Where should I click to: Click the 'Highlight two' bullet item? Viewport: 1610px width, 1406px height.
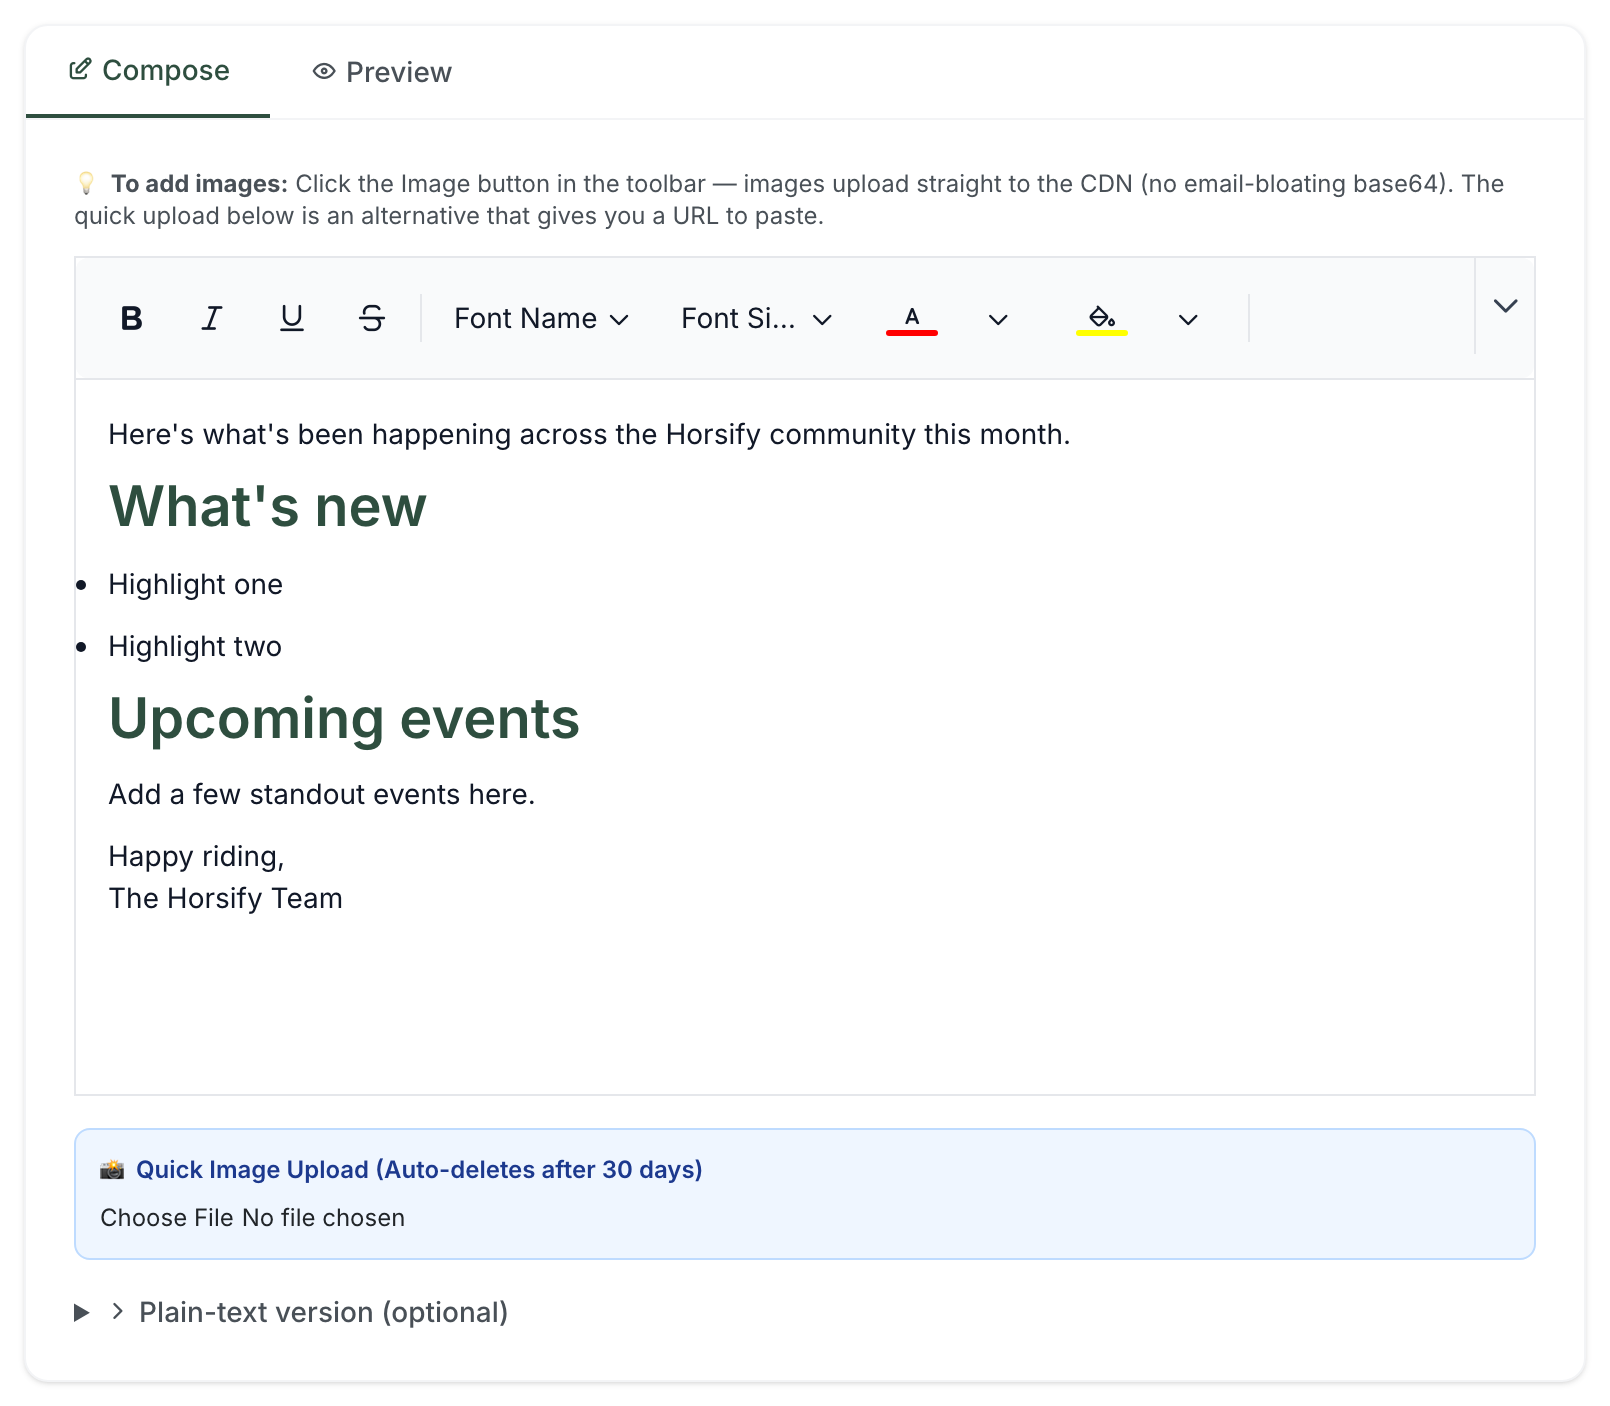195,646
